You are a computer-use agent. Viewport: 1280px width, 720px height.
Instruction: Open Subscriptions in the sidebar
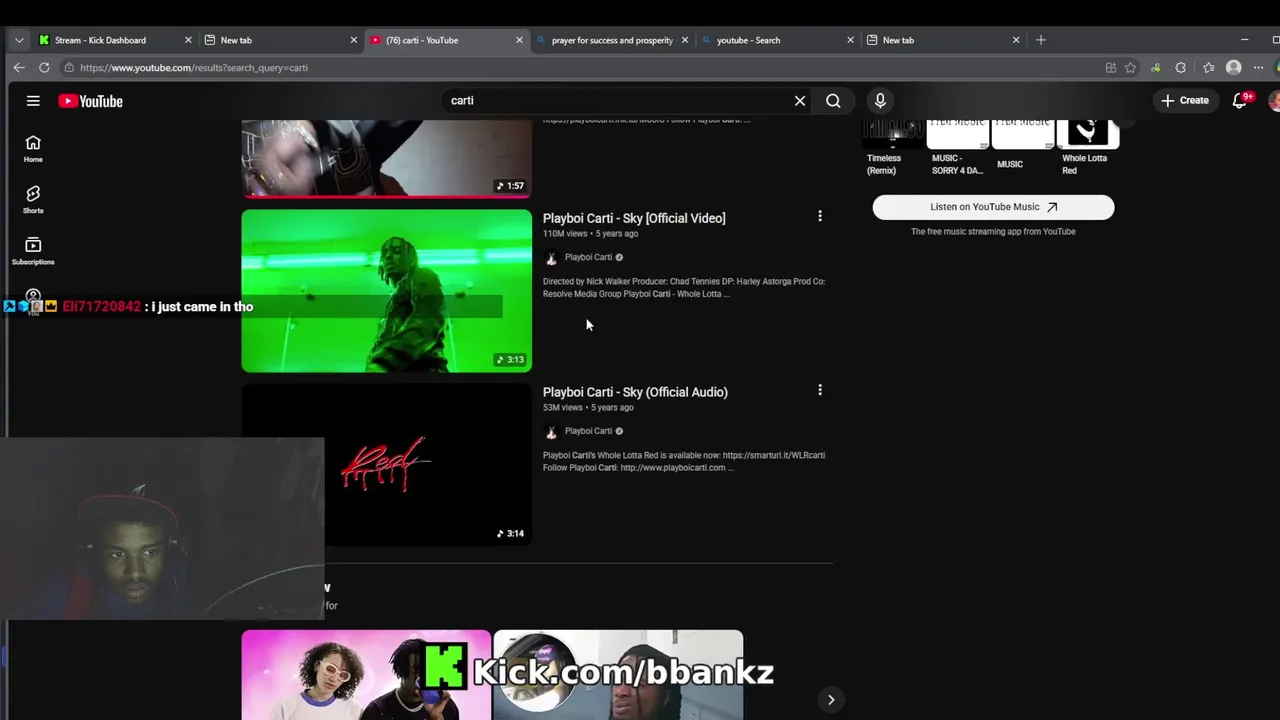tap(33, 251)
